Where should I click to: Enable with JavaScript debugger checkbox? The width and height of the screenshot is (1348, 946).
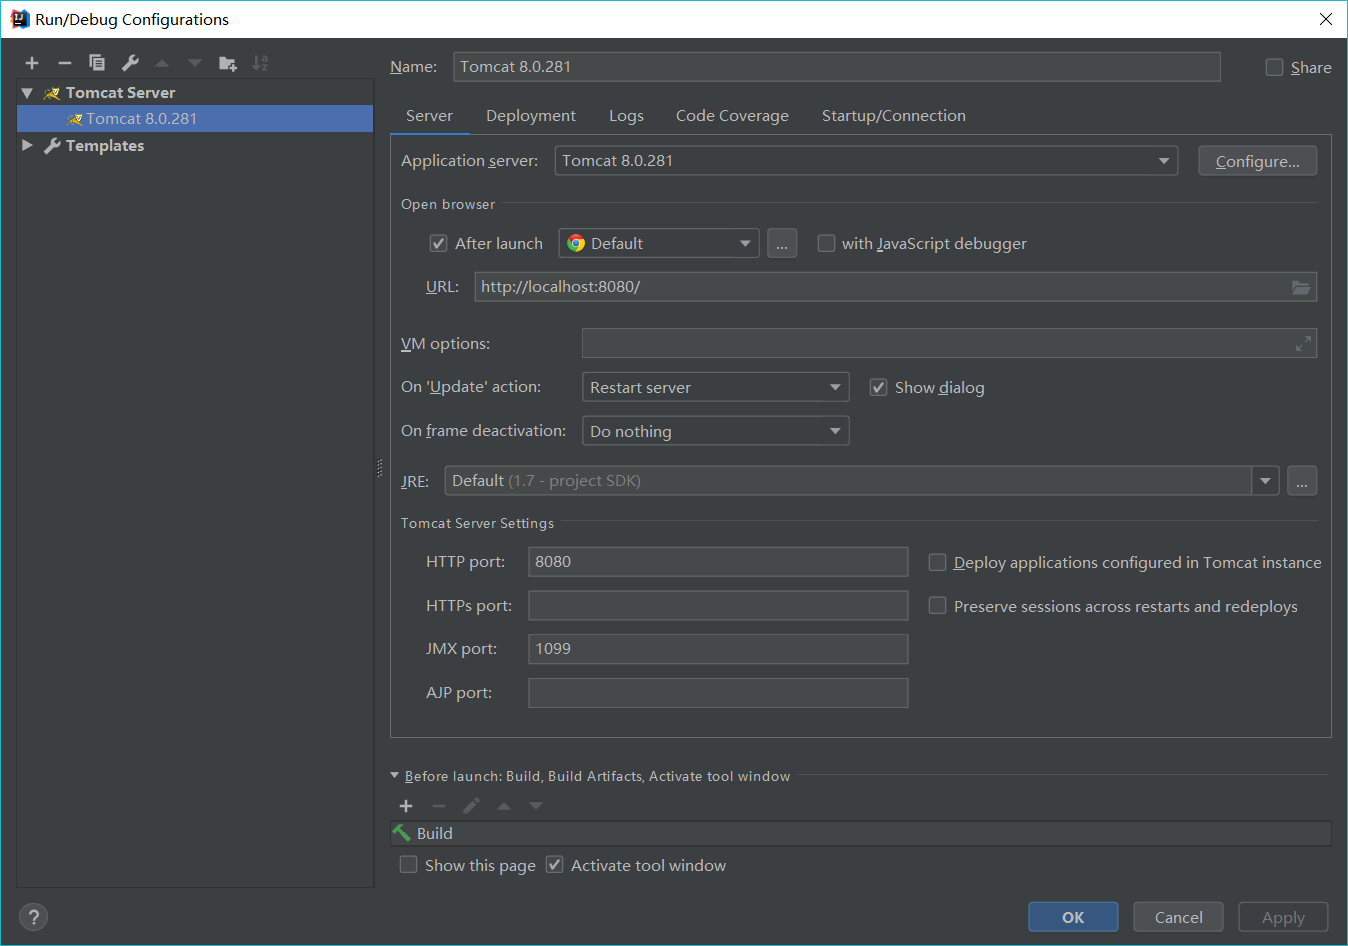coord(826,244)
